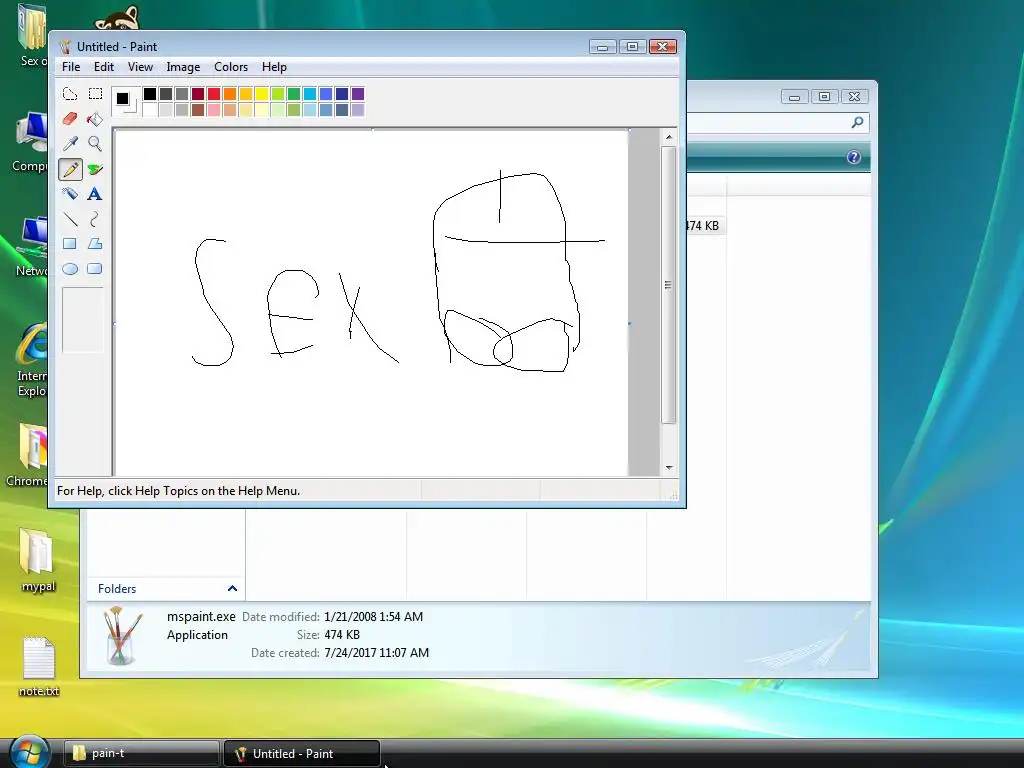1024x768 pixels.
Task: Choose the Fill With Color bucket tool
Action: pos(95,119)
